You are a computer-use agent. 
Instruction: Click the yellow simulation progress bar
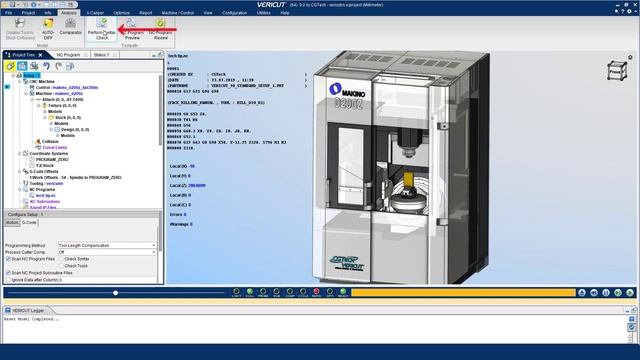click(x=463, y=292)
